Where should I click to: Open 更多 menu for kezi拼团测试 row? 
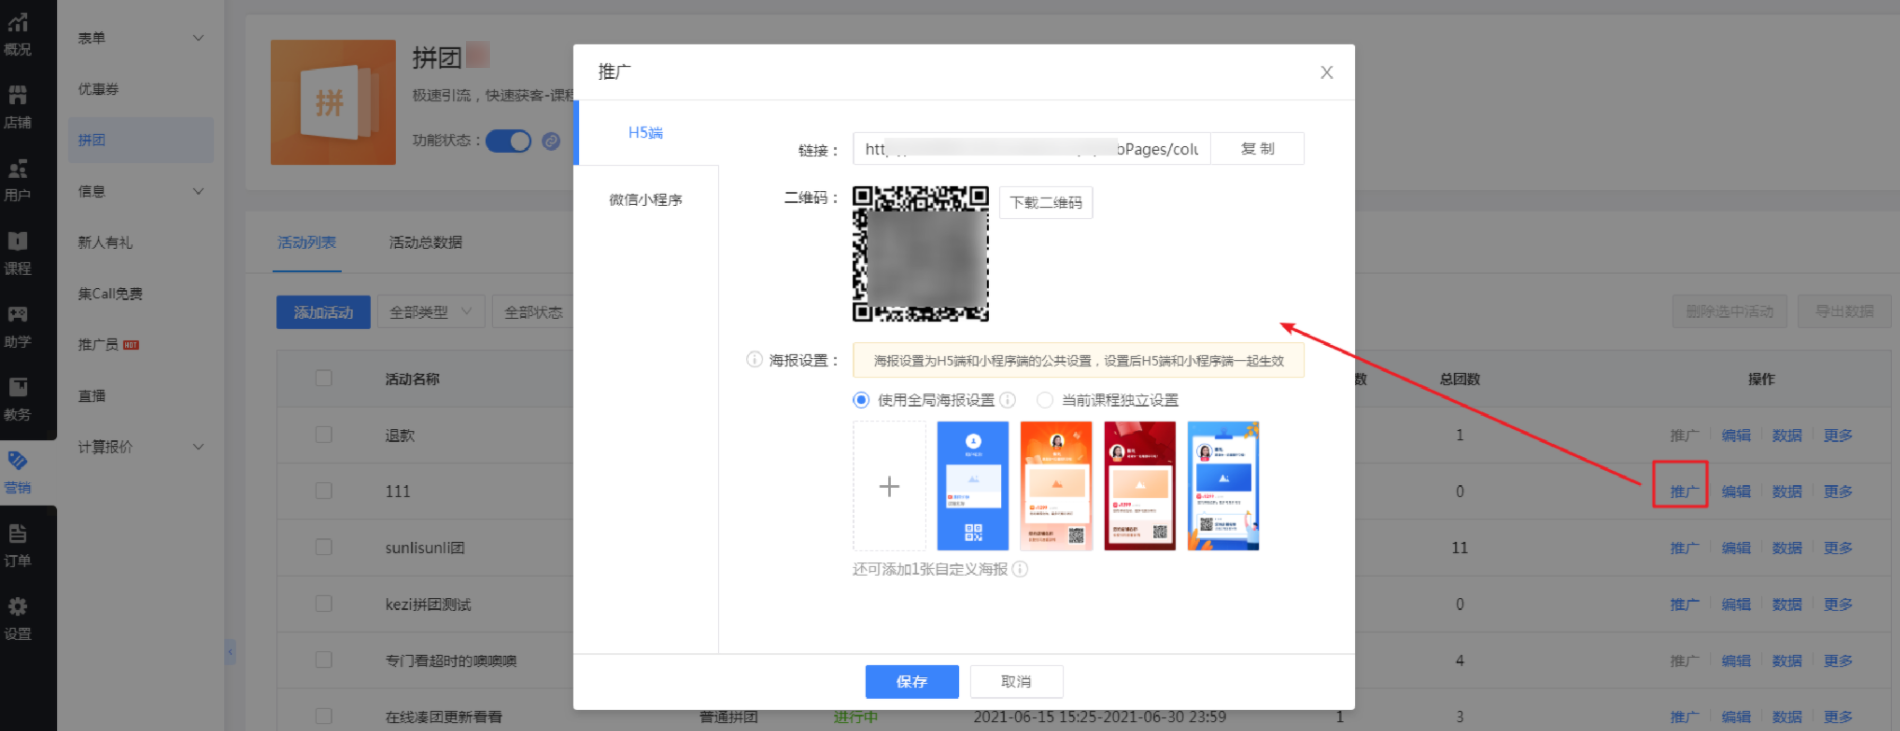[1838, 604]
